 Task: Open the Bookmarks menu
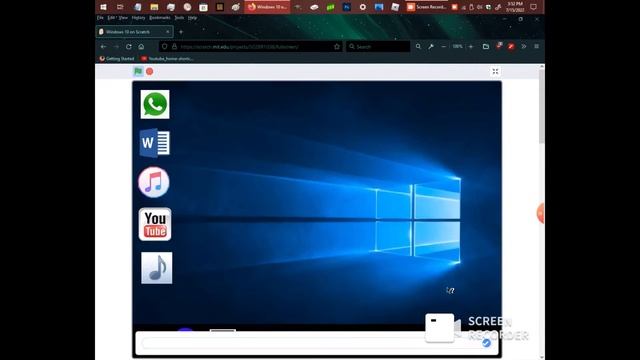pyautogui.click(x=160, y=18)
